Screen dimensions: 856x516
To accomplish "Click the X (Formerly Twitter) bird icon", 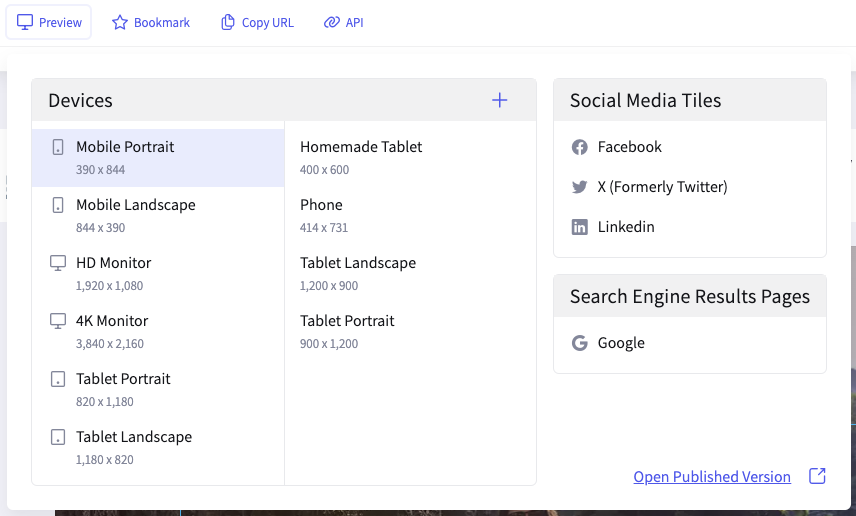I will pyautogui.click(x=579, y=187).
